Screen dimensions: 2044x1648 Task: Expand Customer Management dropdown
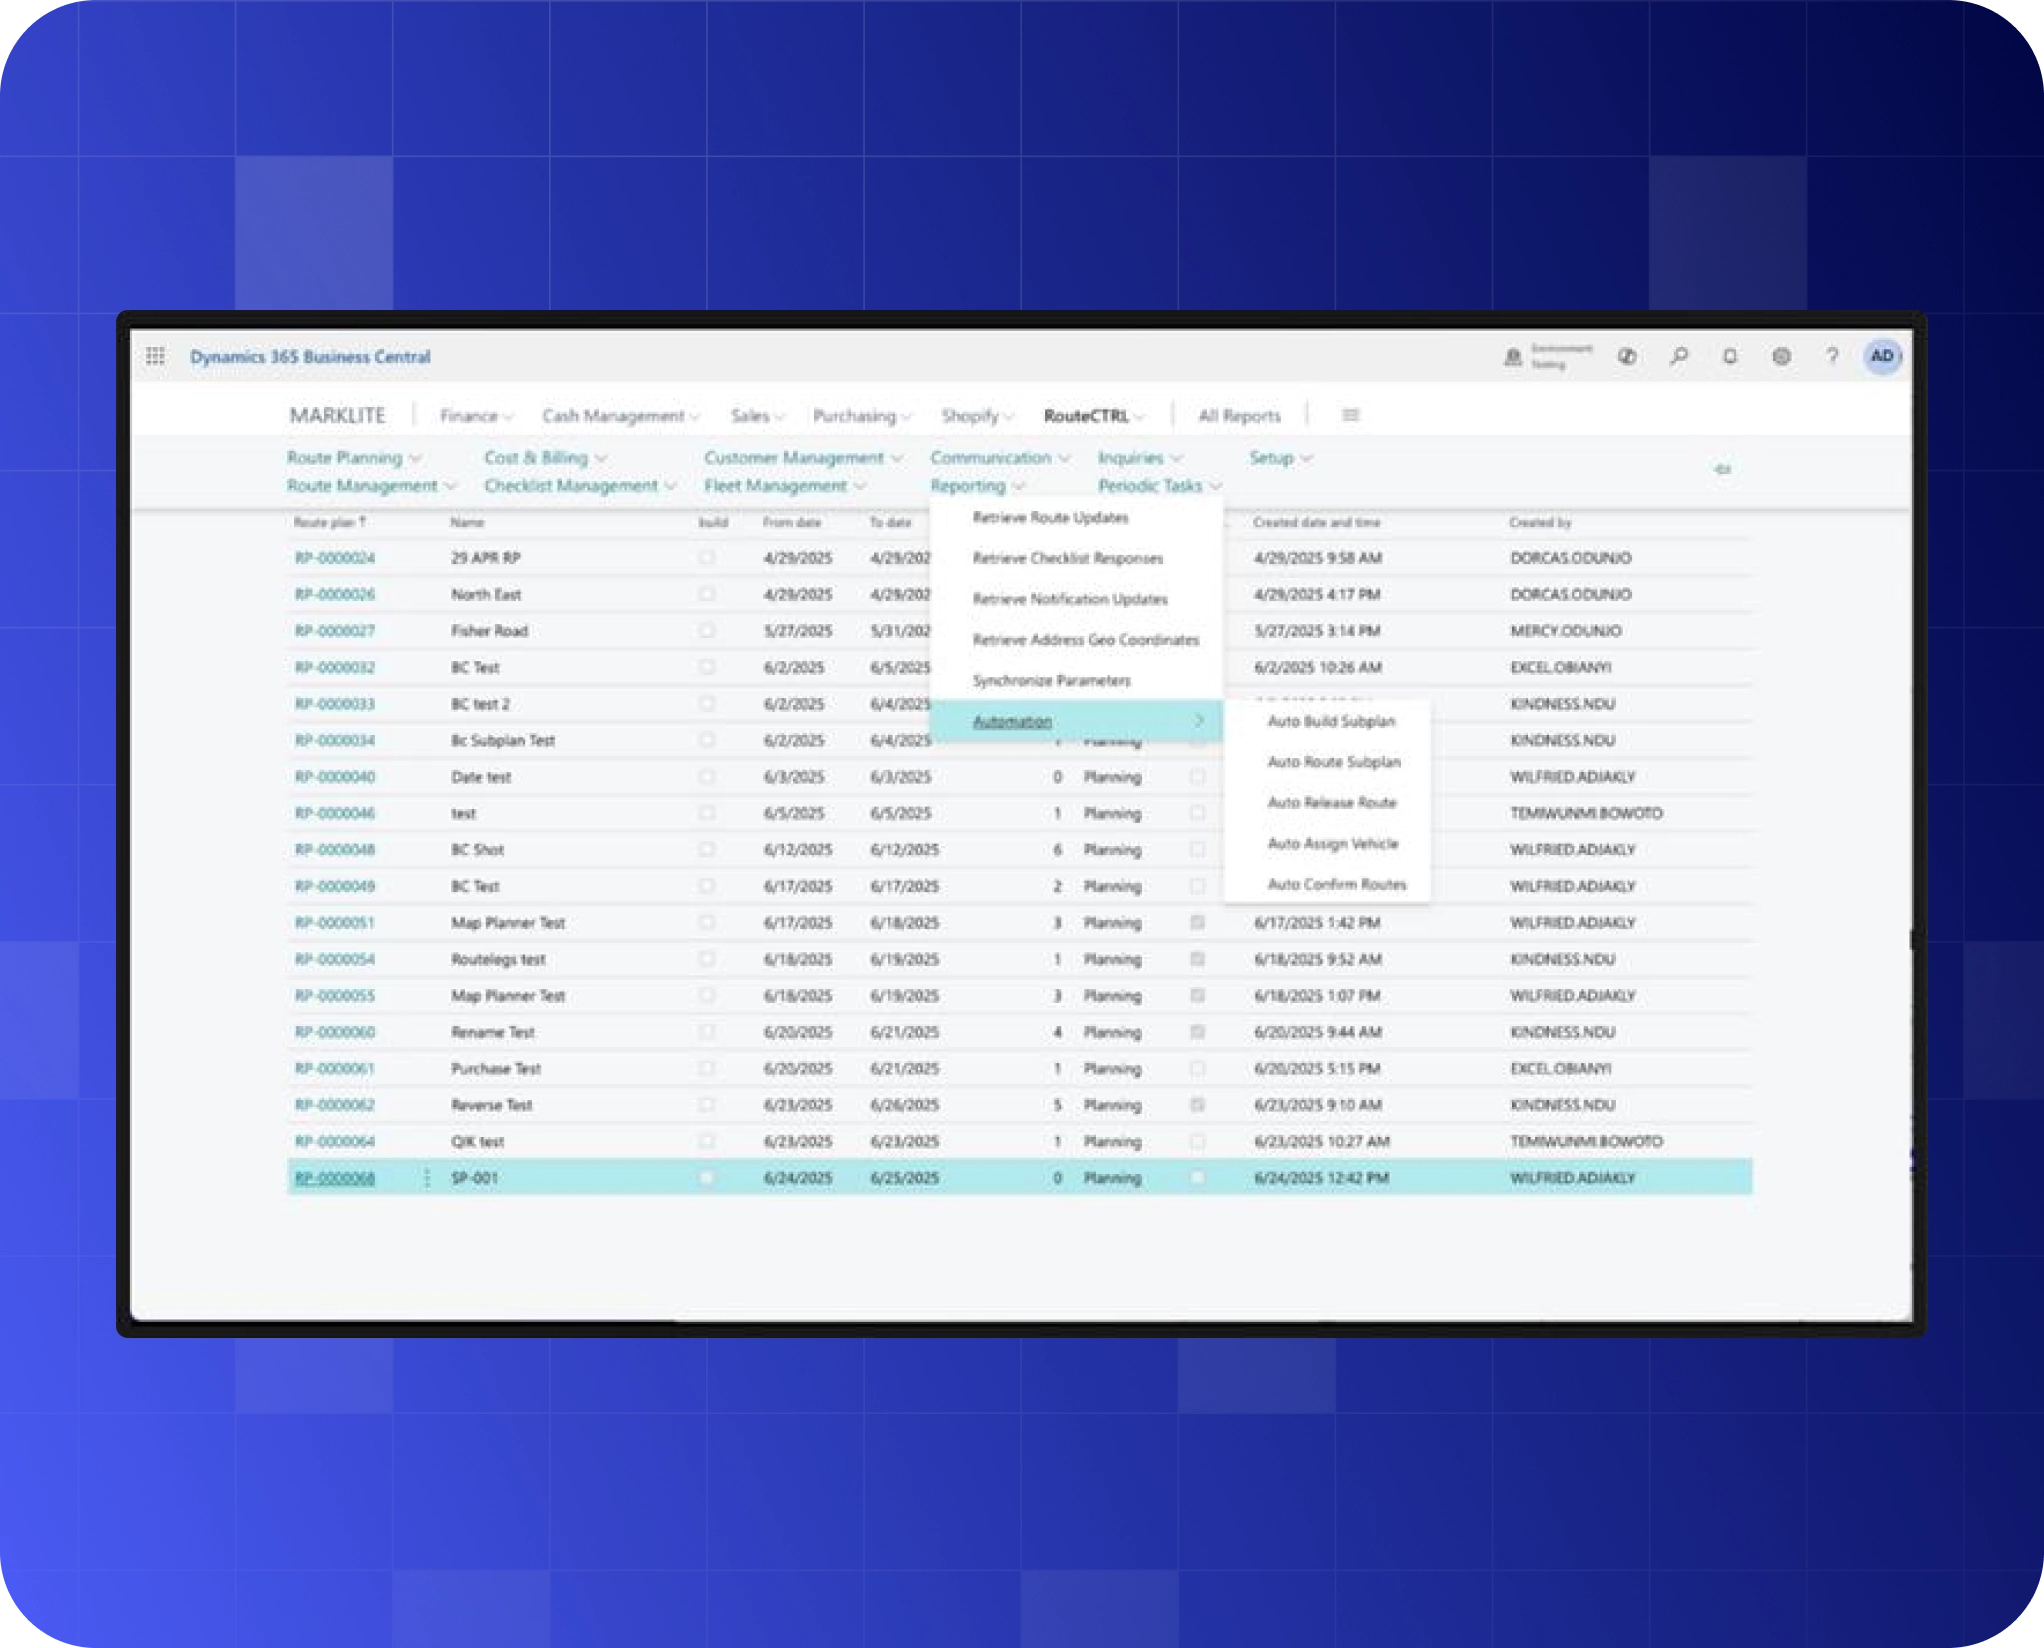coord(803,458)
